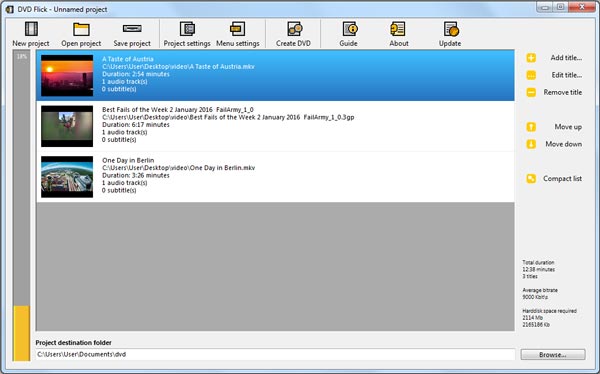Click the 'Duration: 2:54 minutes' line
Screen dimensions: 600x374
tap(135, 74)
